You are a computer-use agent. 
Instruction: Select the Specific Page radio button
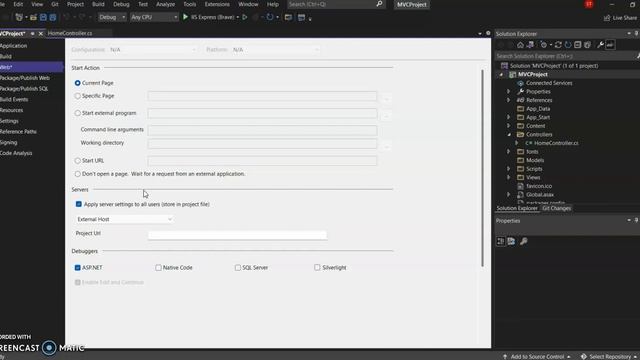[78, 96]
